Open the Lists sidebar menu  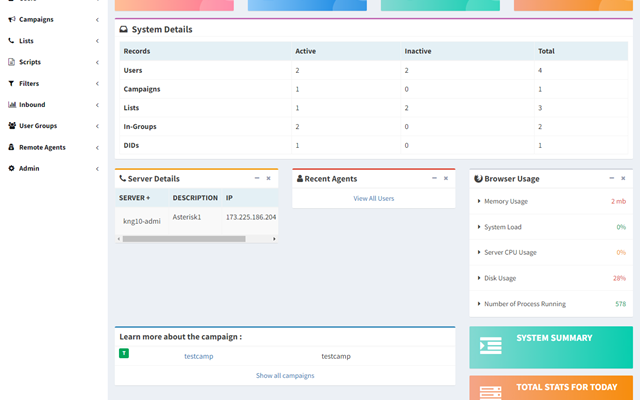[x=54, y=40]
